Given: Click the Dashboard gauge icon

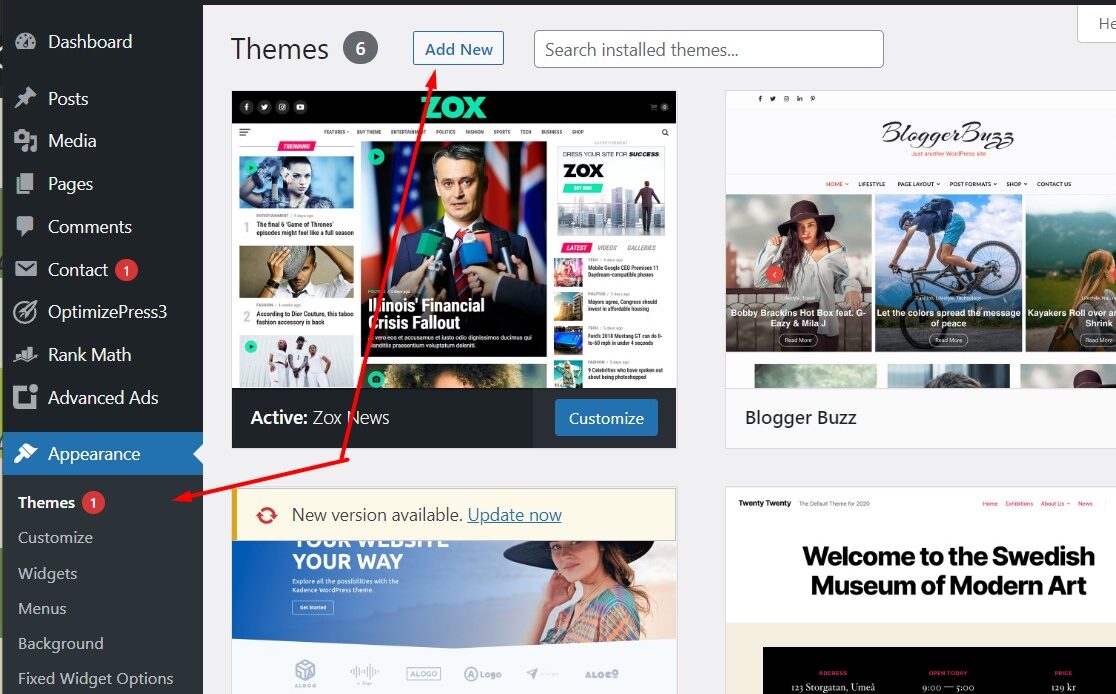Looking at the screenshot, I should 26,41.
